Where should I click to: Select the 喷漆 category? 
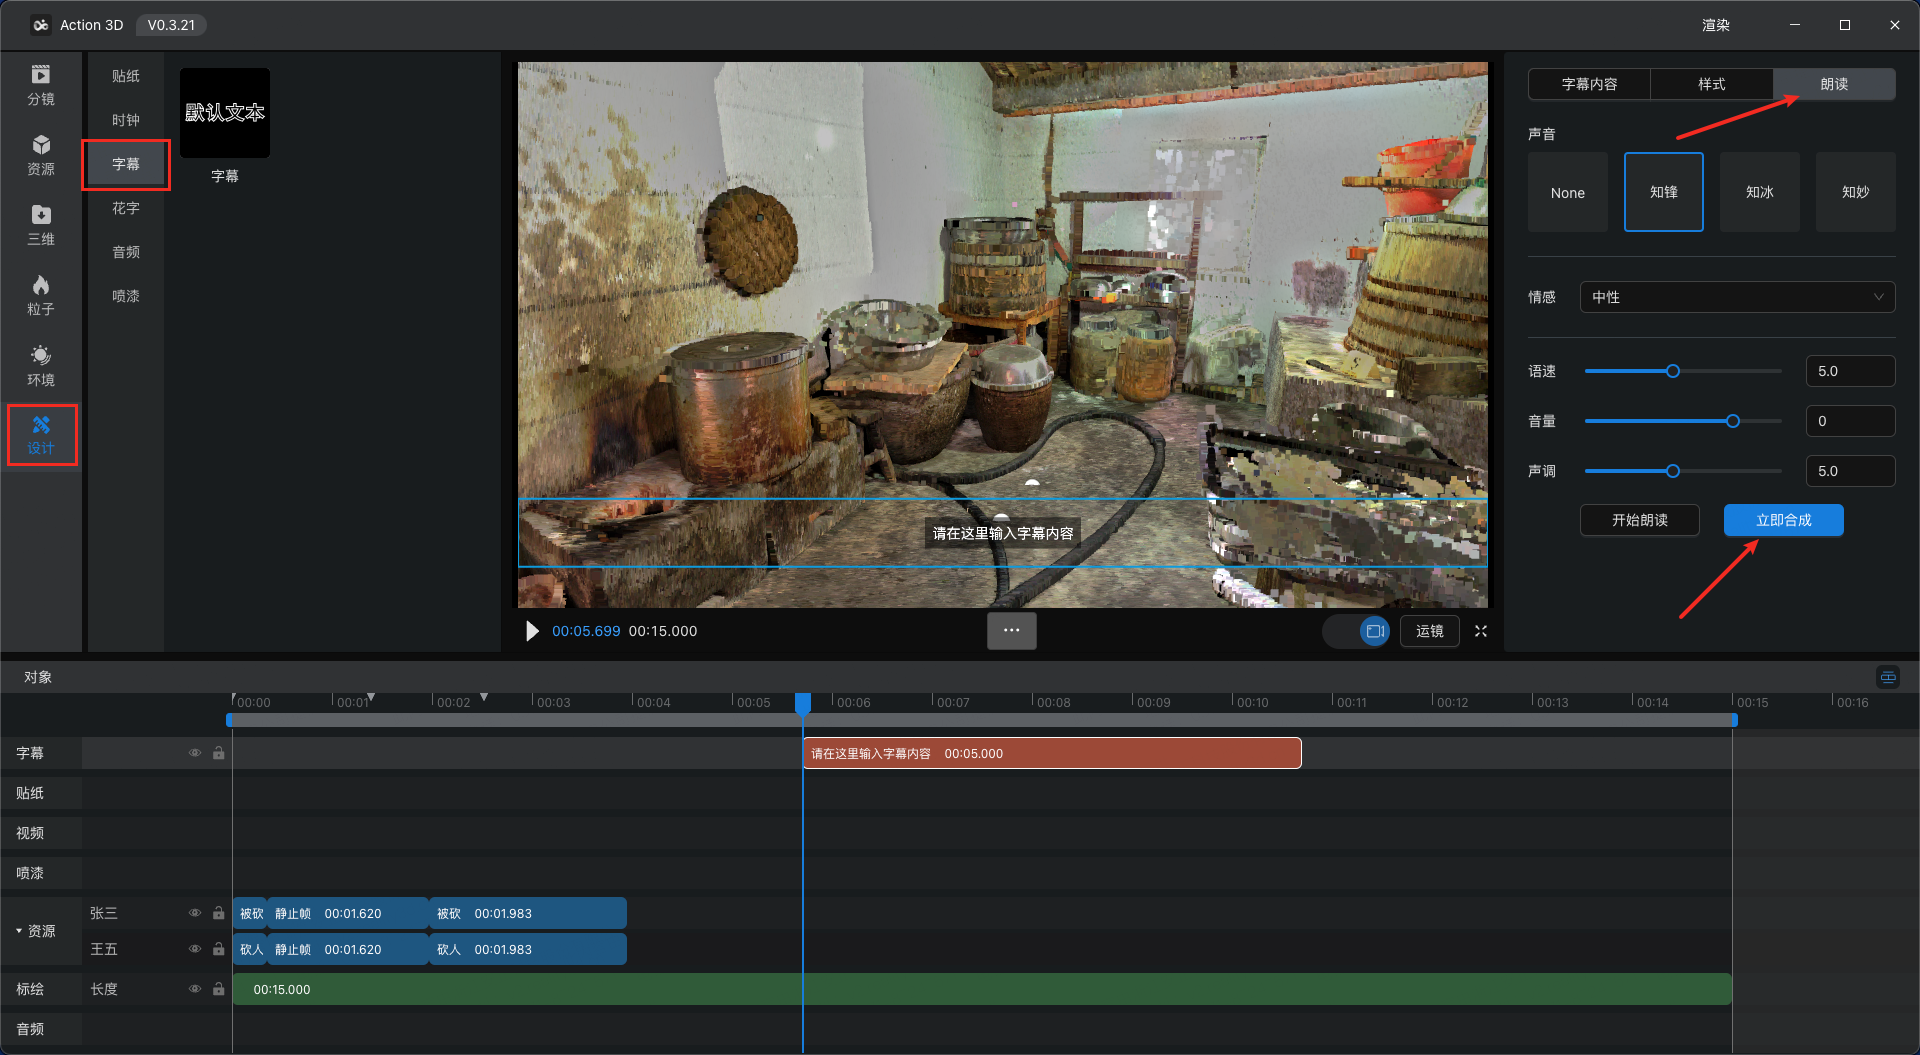click(x=126, y=296)
